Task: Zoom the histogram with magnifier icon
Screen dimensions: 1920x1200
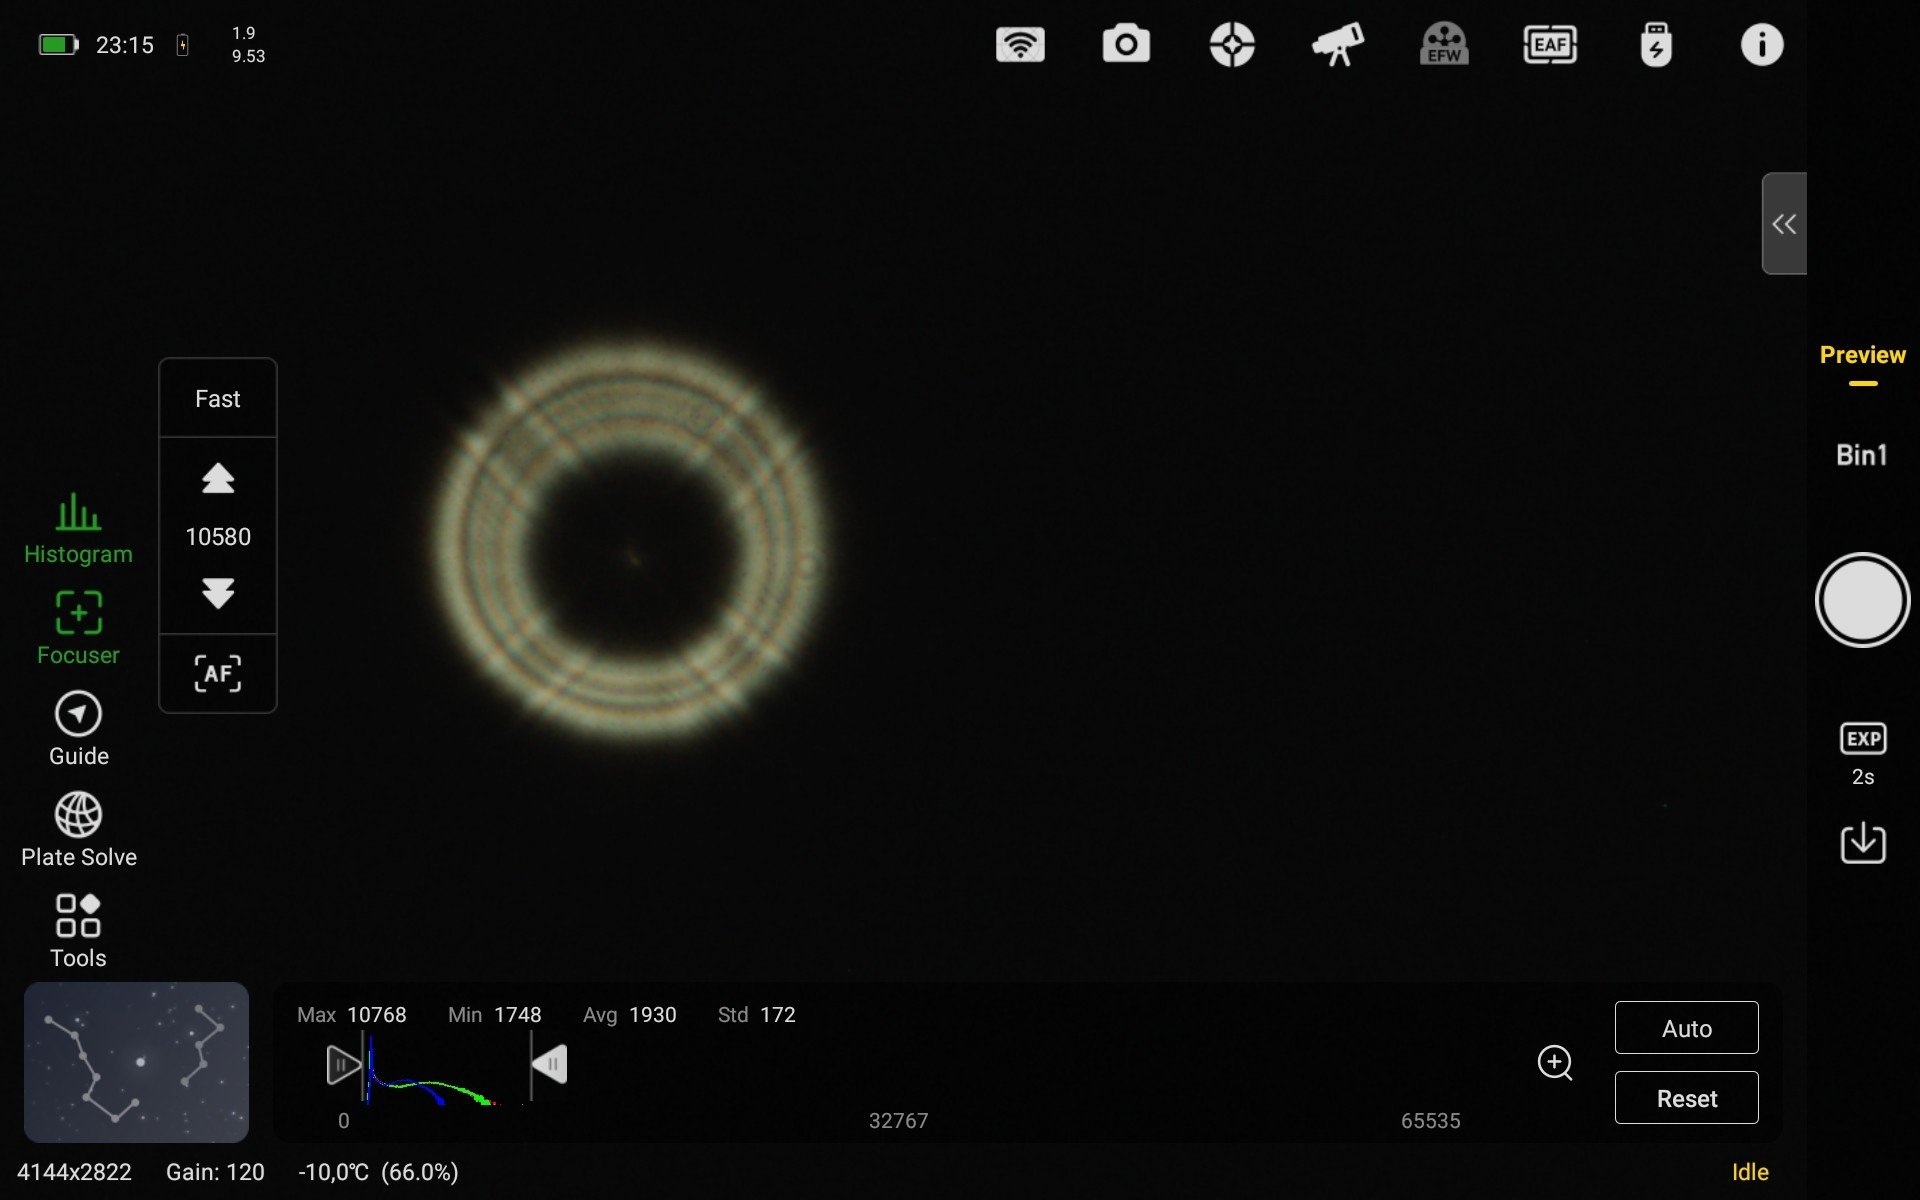Action: (x=1555, y=1063)
